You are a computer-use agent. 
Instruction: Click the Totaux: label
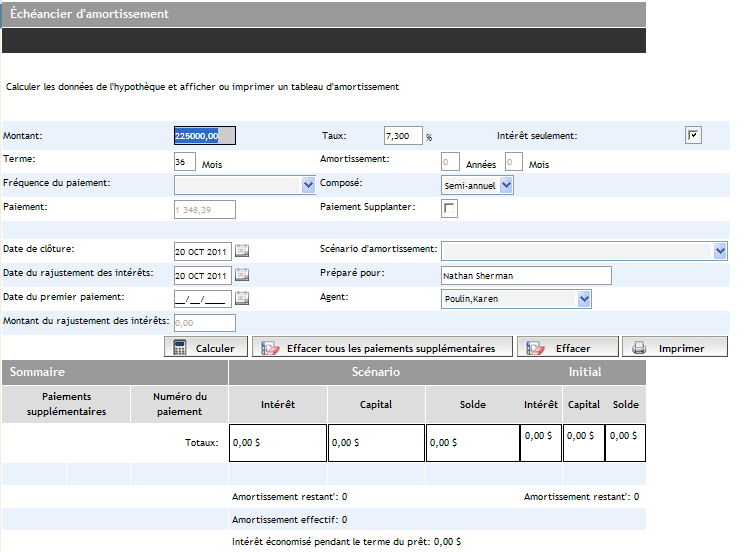coord(202,443)
